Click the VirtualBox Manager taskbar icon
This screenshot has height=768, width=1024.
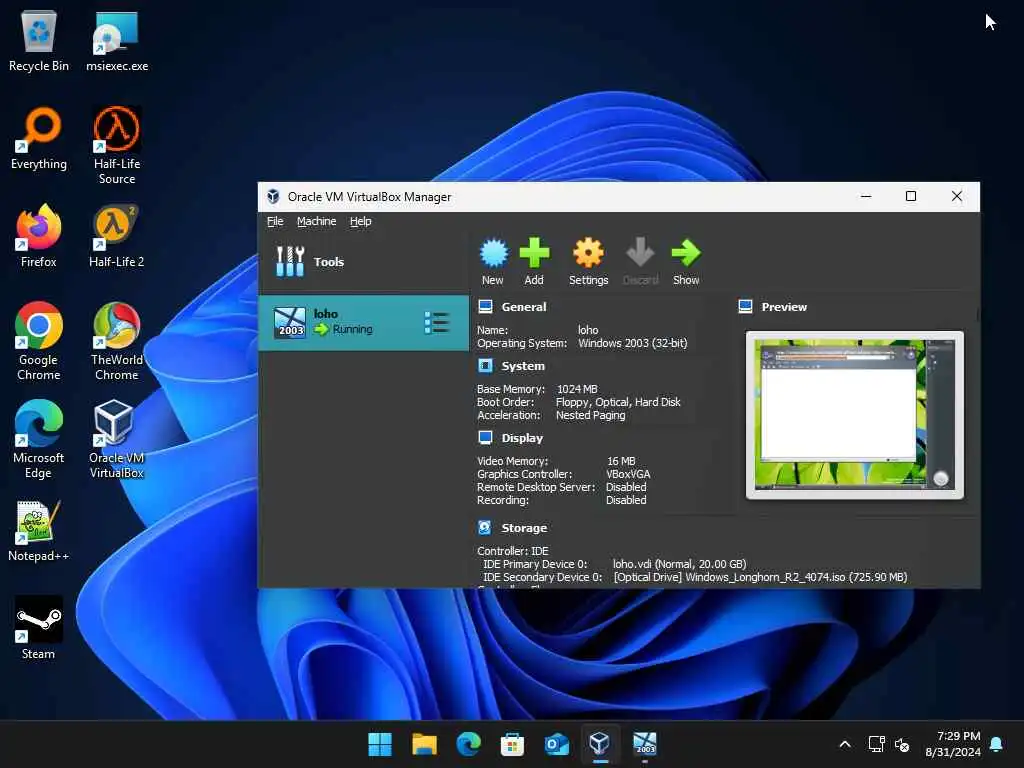600,744
